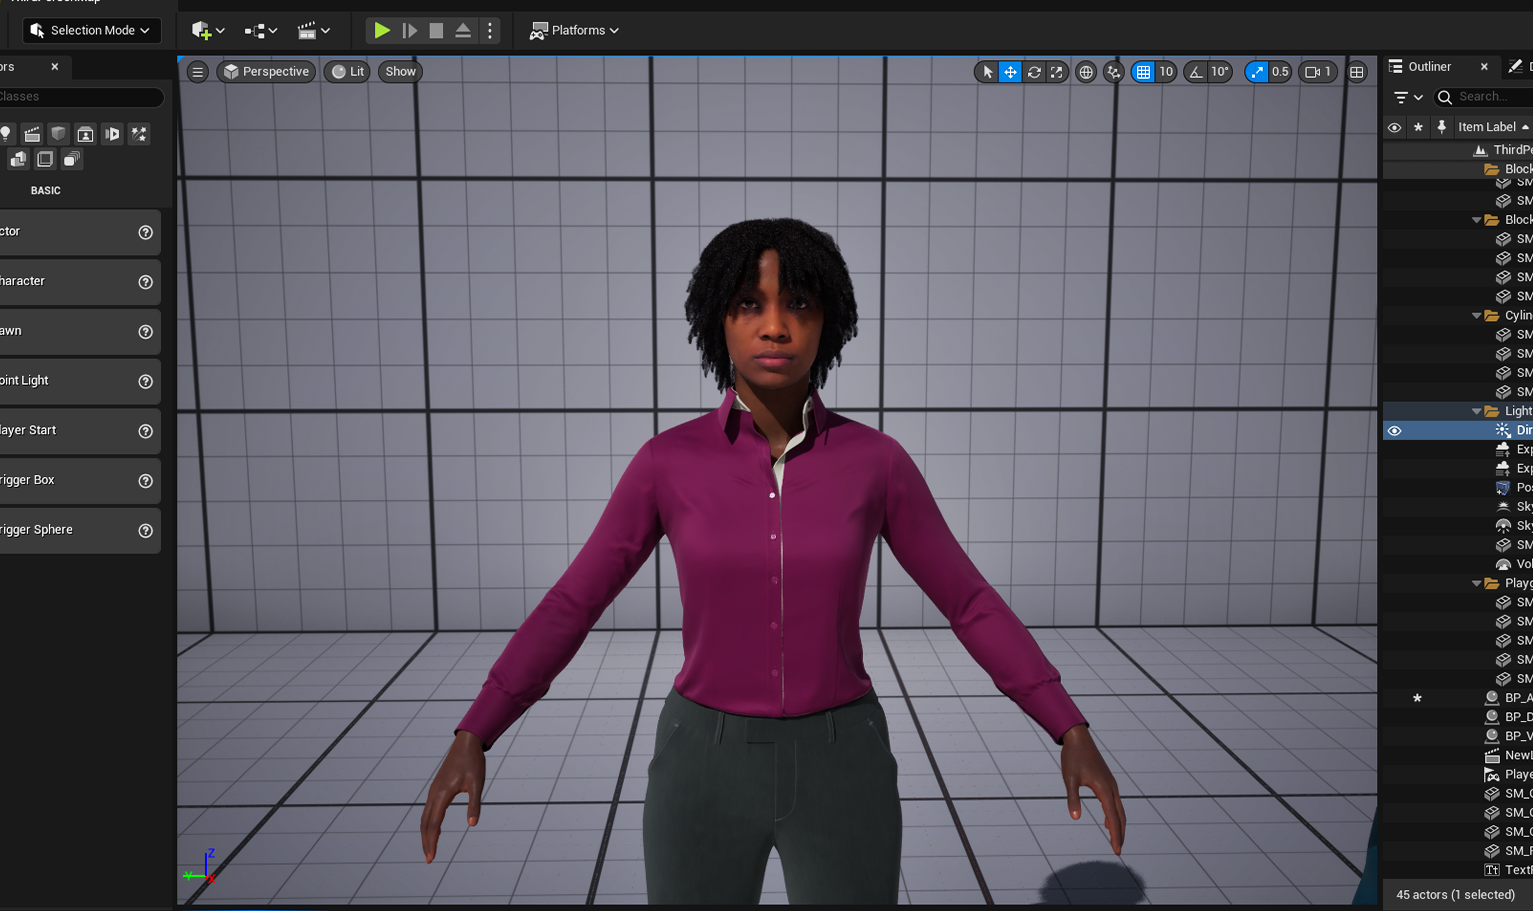The image size is (1533, 911).
Task: Switch to the Outliner tab
Action: 1430,66
